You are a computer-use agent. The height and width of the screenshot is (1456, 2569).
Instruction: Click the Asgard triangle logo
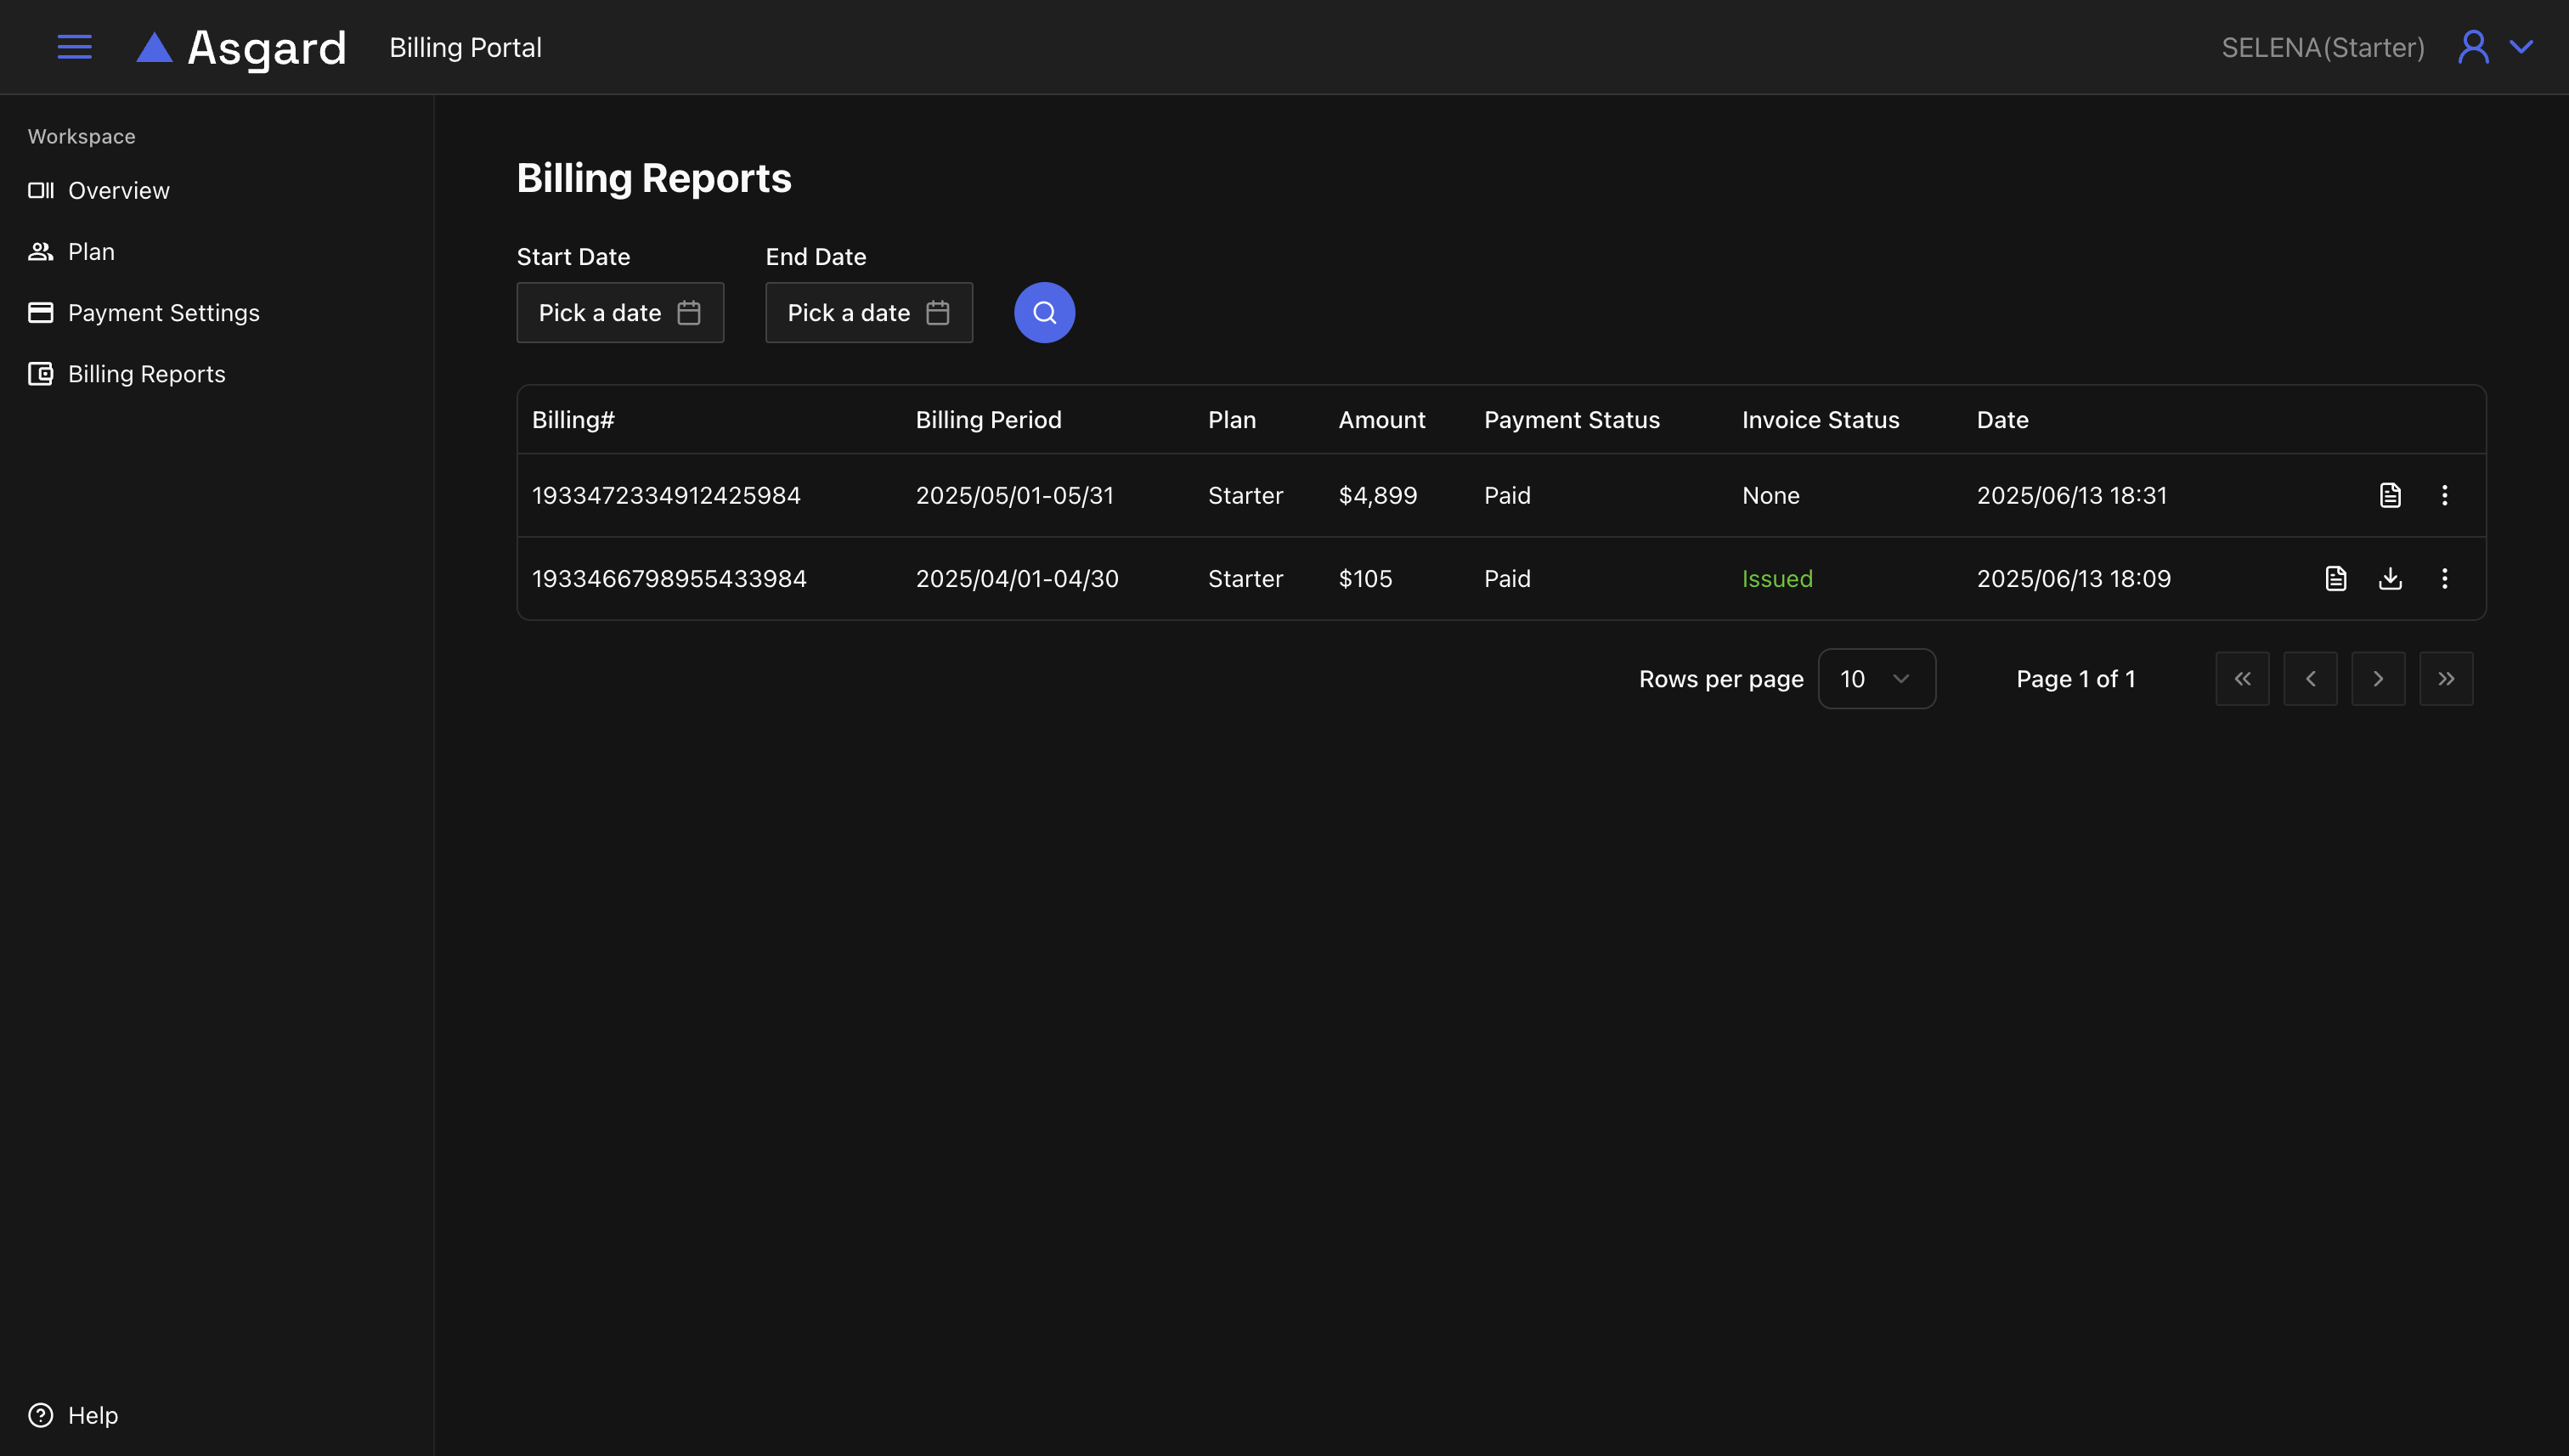tap(154, 47)
